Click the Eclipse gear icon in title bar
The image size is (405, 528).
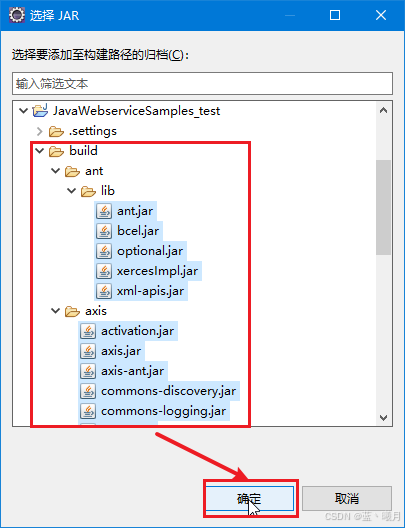pyautogui.click(x=17, y=15)
